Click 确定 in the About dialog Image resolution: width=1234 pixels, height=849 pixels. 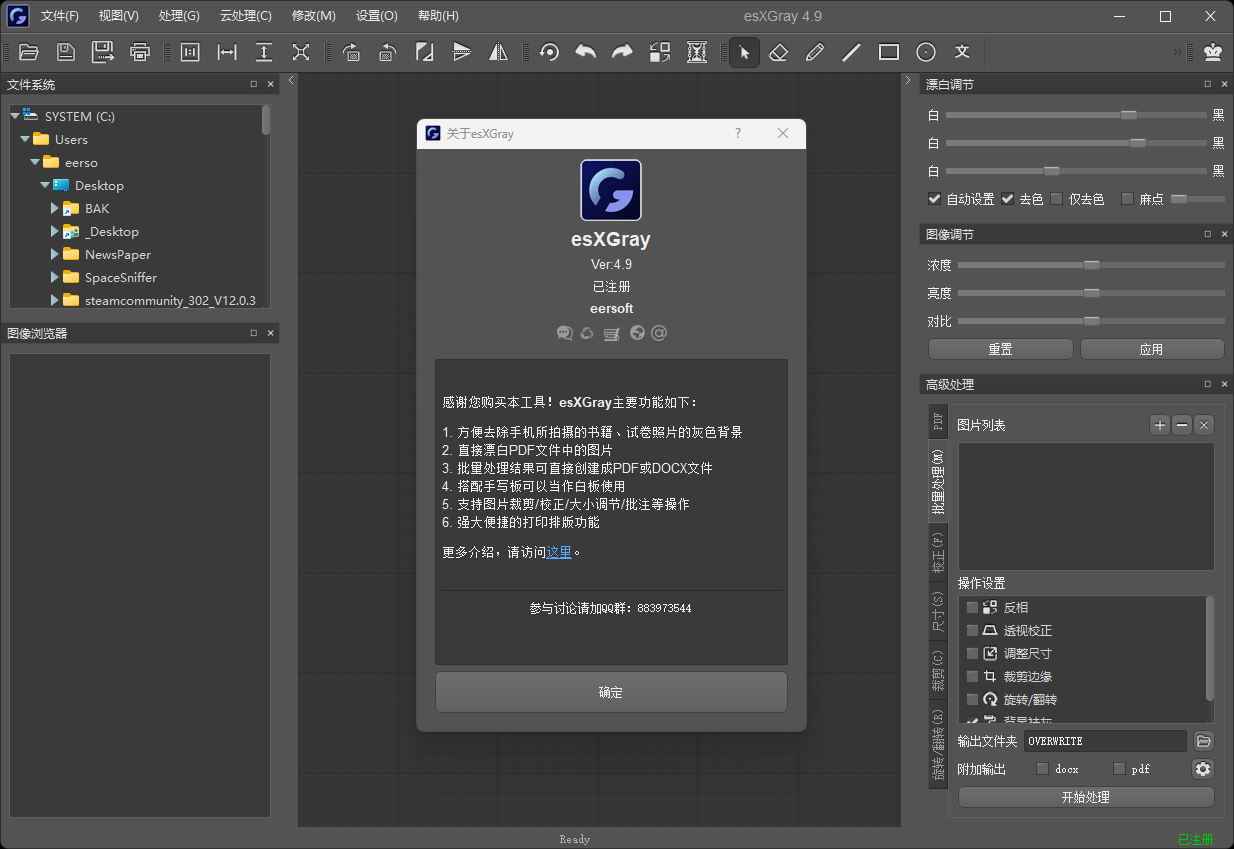tap(611, 692)
